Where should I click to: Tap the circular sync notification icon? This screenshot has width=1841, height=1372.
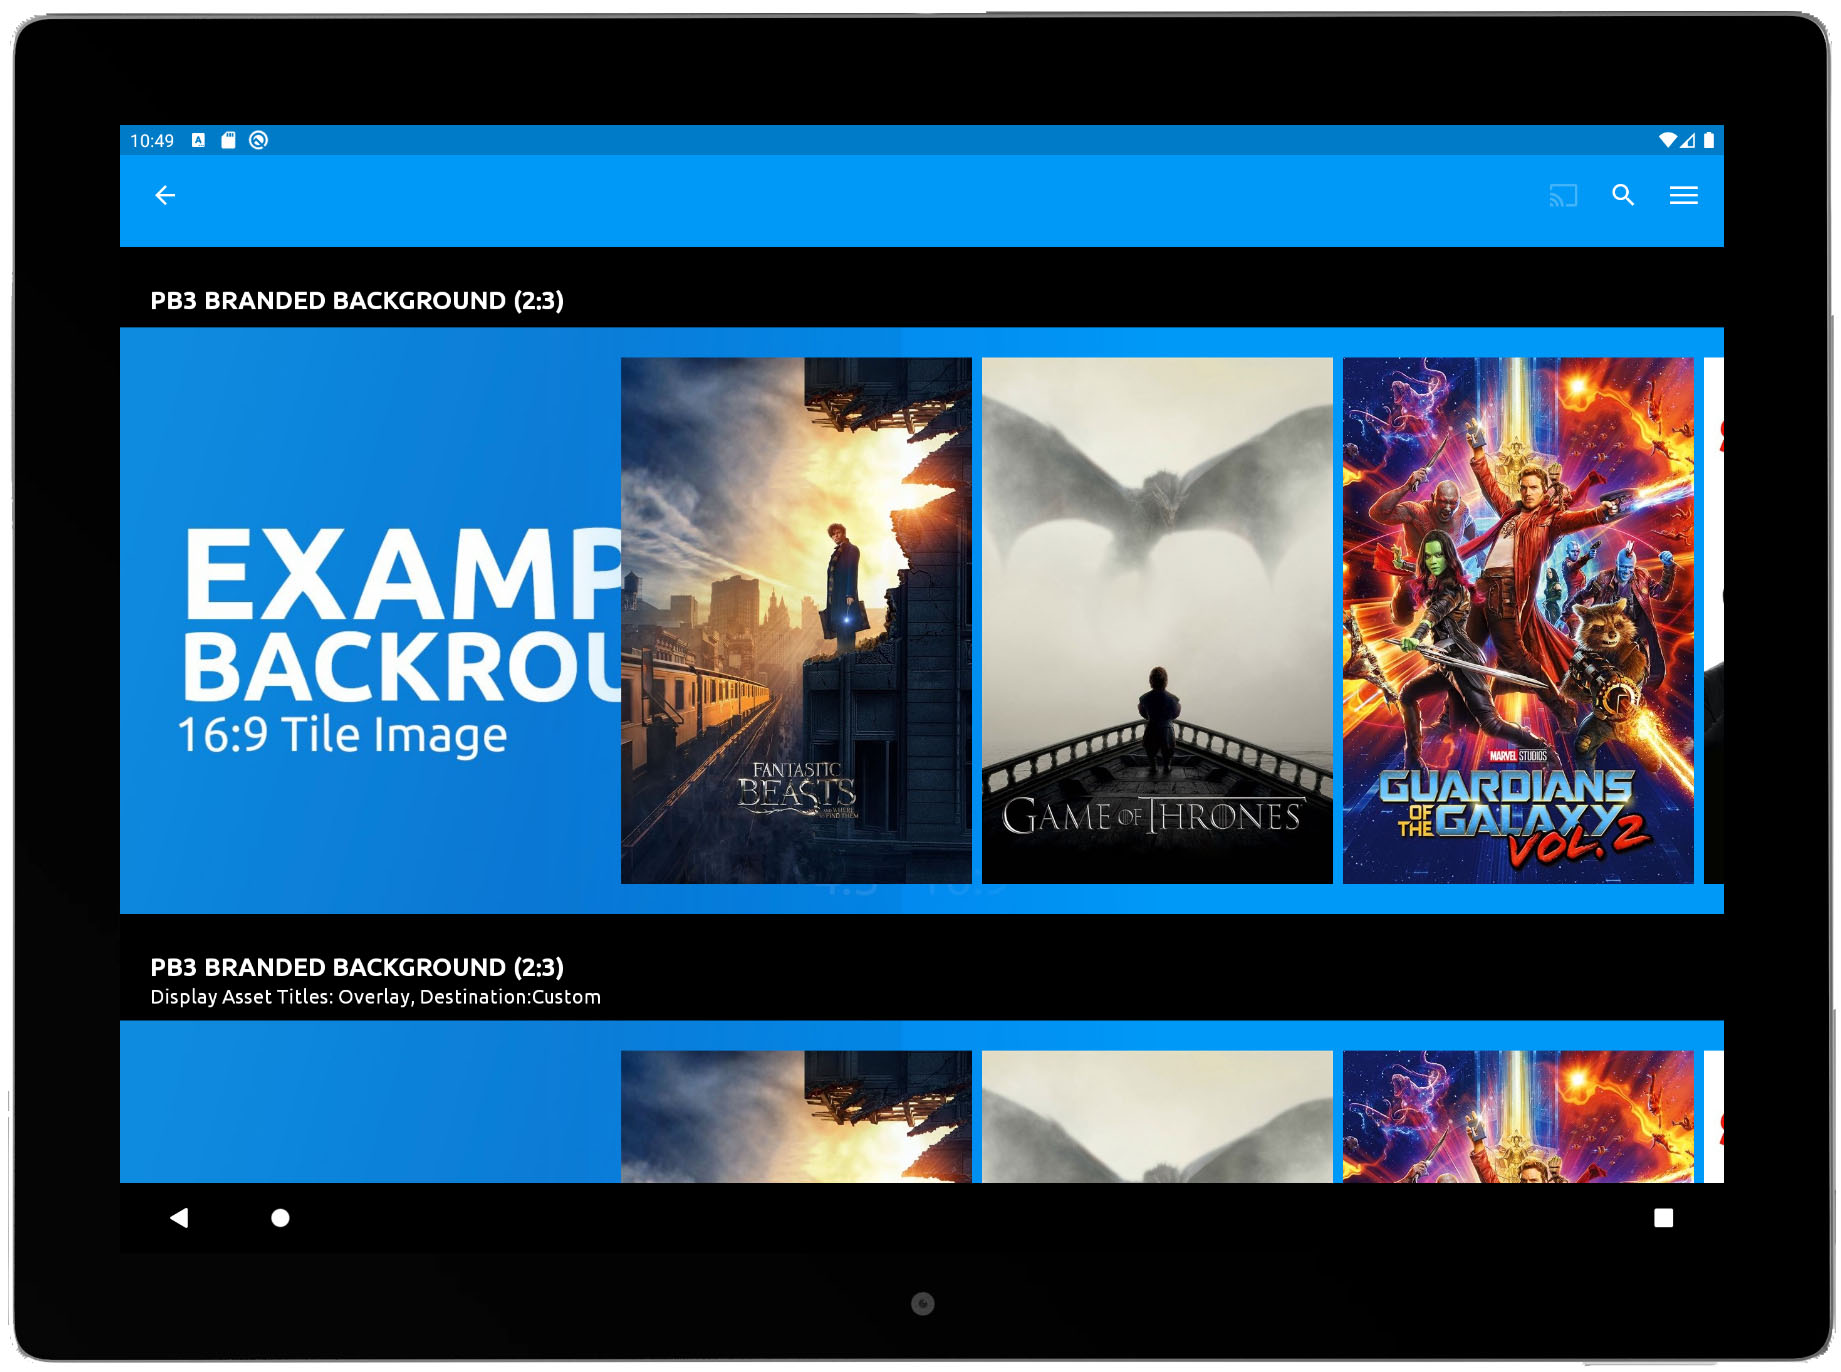(x=258, y=140)
